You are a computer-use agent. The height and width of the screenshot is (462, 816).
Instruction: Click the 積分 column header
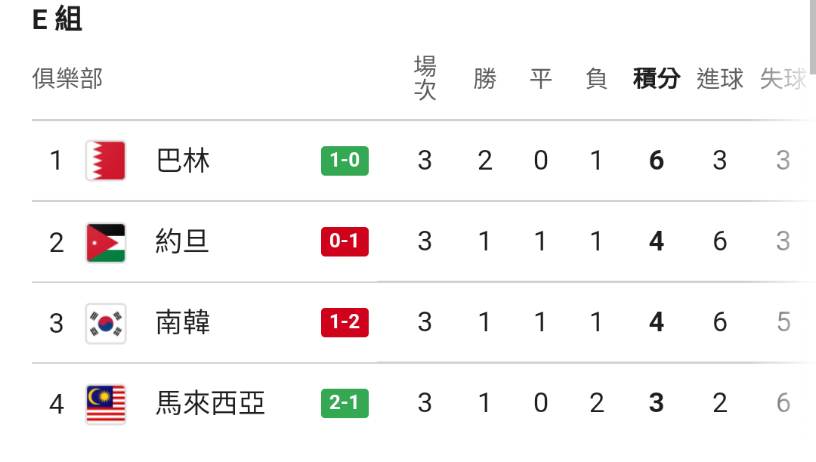(x=656, y=79)
